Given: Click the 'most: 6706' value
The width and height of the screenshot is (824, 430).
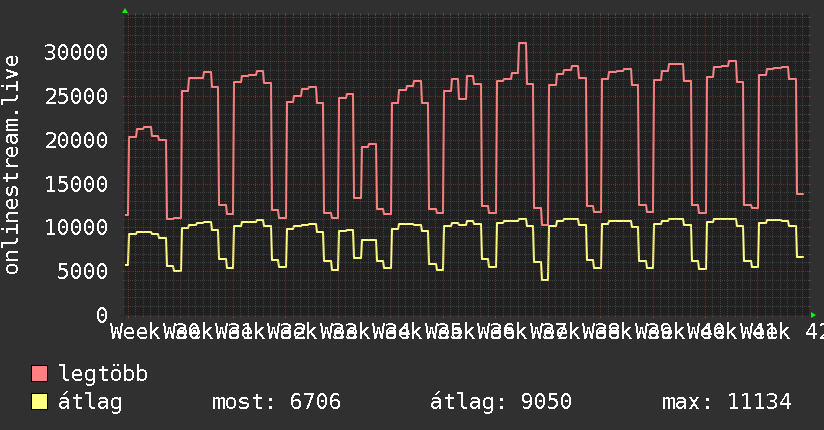Looking at the screenshot, I should click(276, 402).
